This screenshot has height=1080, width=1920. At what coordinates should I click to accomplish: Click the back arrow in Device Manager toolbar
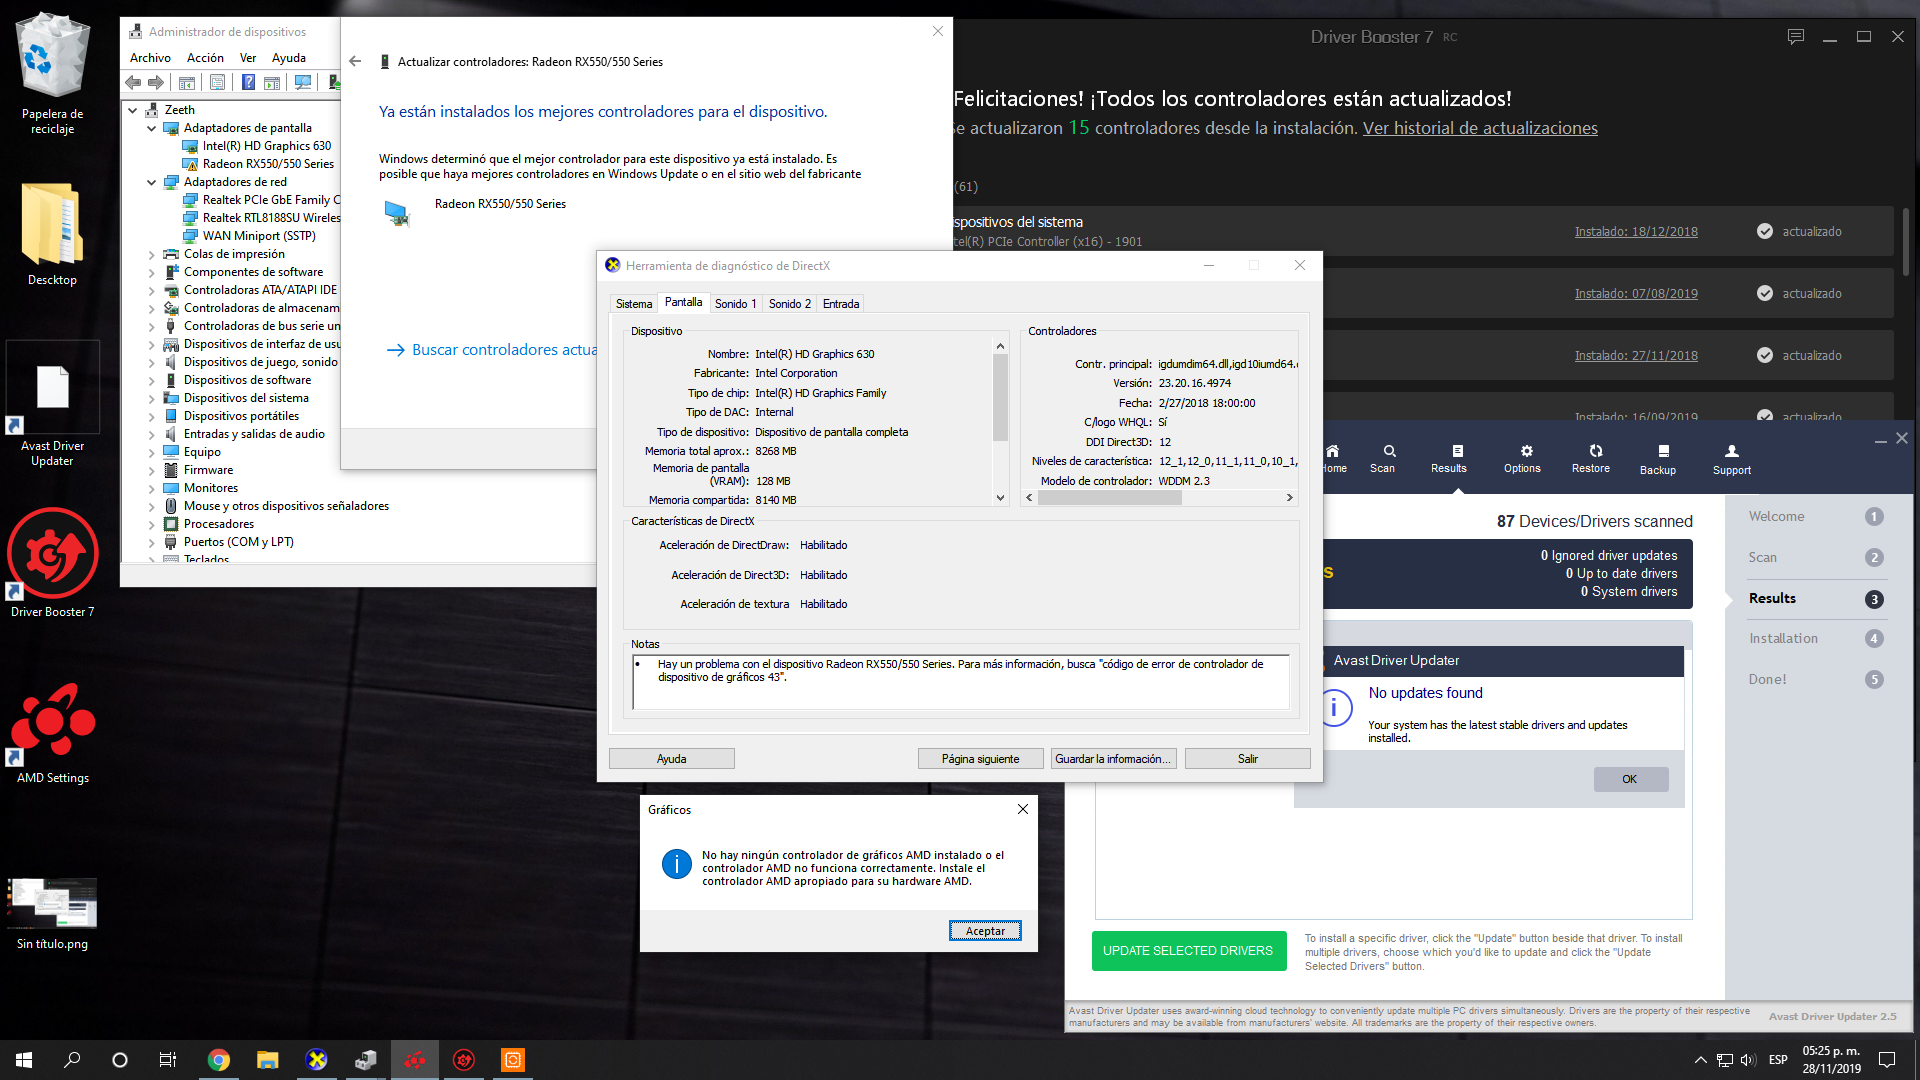133,83
